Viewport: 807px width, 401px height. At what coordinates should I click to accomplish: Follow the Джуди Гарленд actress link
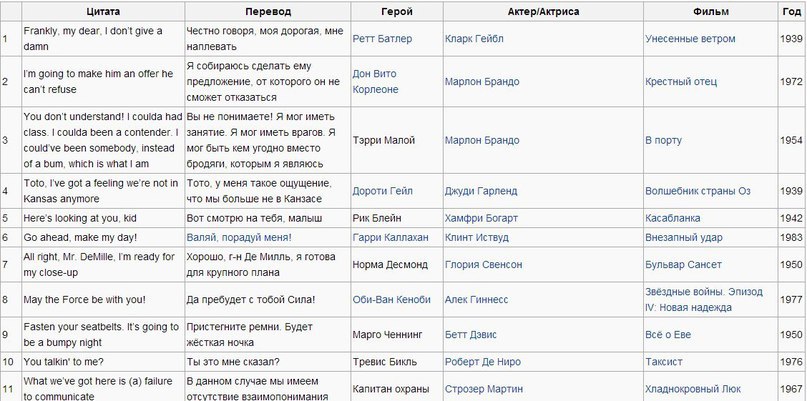(483, 191)
